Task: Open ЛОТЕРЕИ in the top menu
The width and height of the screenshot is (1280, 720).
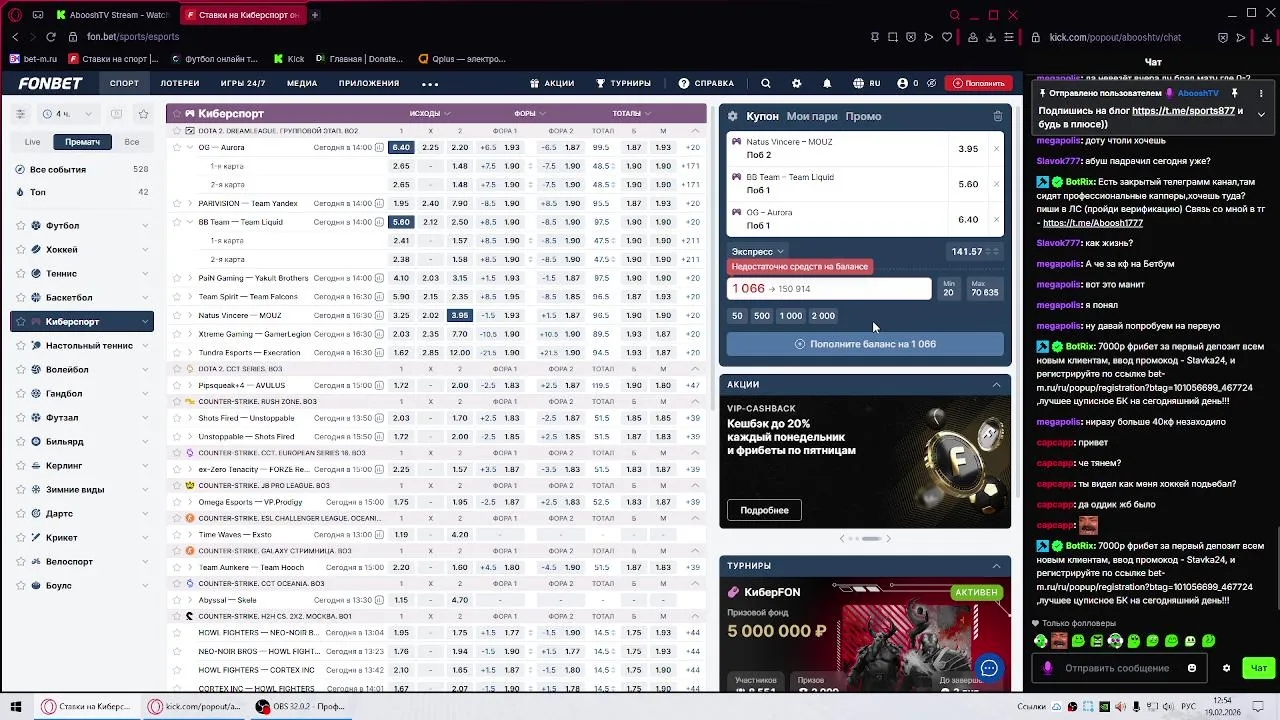Action: (180, 83)
